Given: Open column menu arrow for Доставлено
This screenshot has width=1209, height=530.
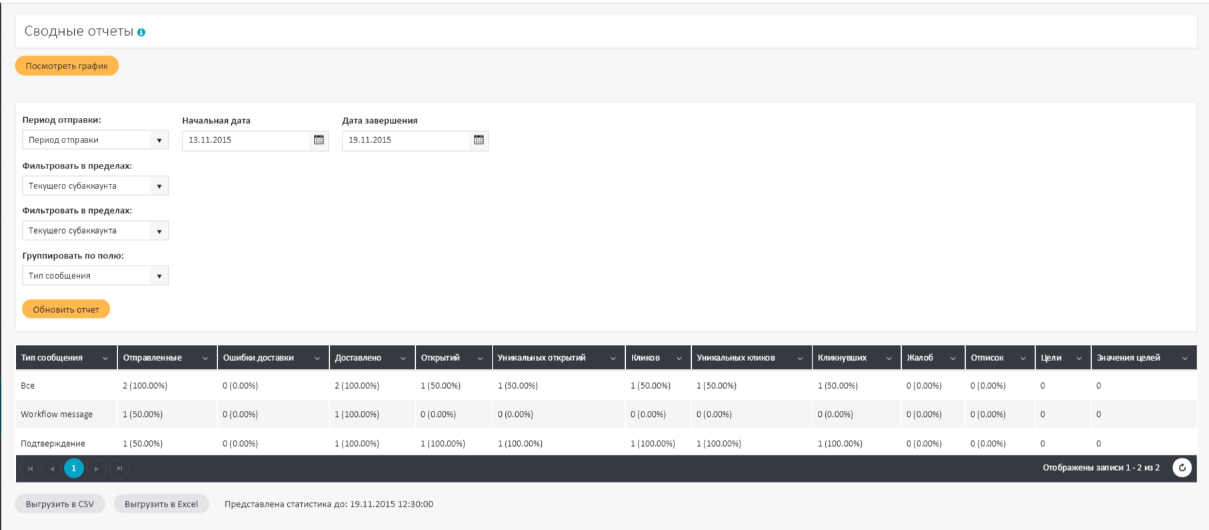Looking at the screenshot, I should coord(402,359).
